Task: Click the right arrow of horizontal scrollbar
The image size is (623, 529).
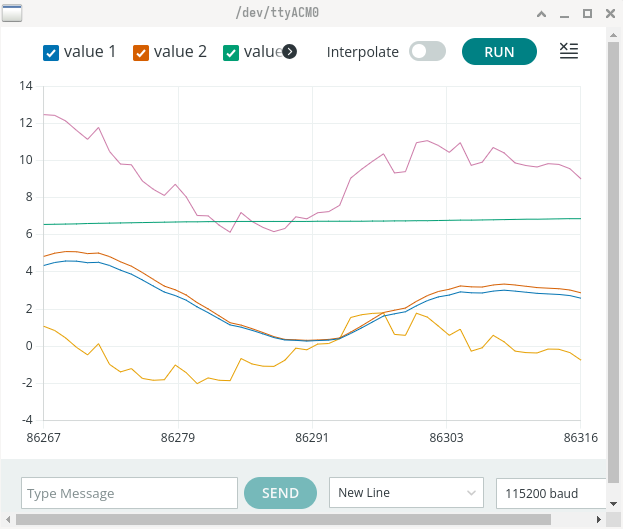Action: [x=601, y=520]
